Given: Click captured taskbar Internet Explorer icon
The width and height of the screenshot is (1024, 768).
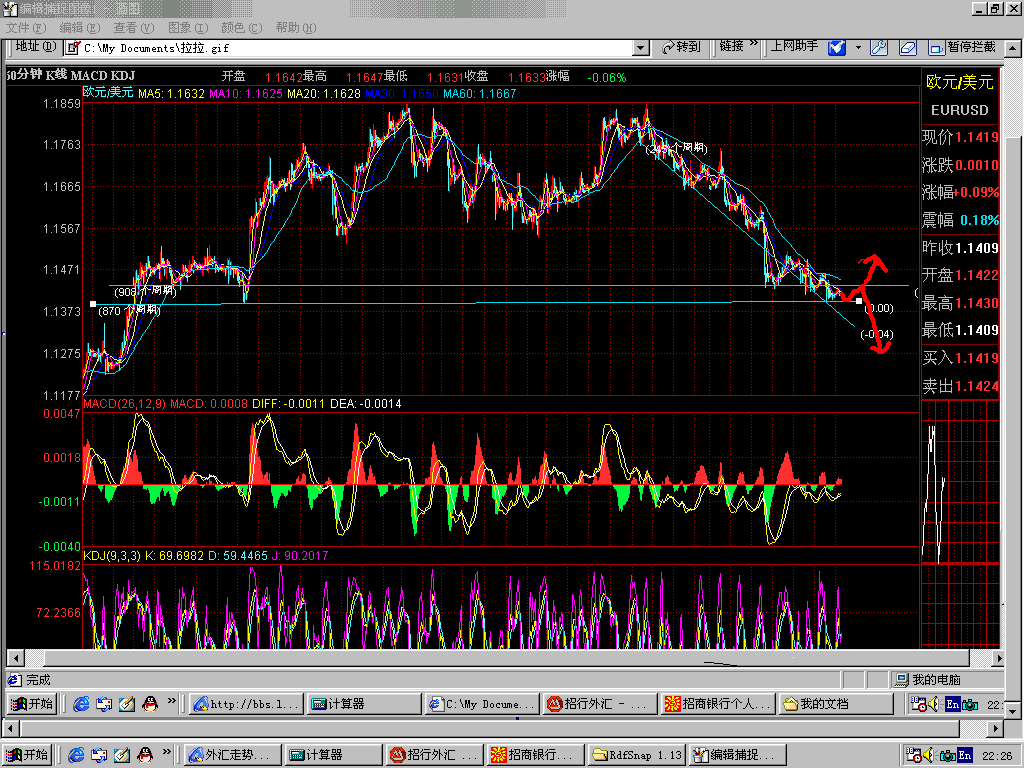Looking at the screenshot, I should [x=81, y=703].
